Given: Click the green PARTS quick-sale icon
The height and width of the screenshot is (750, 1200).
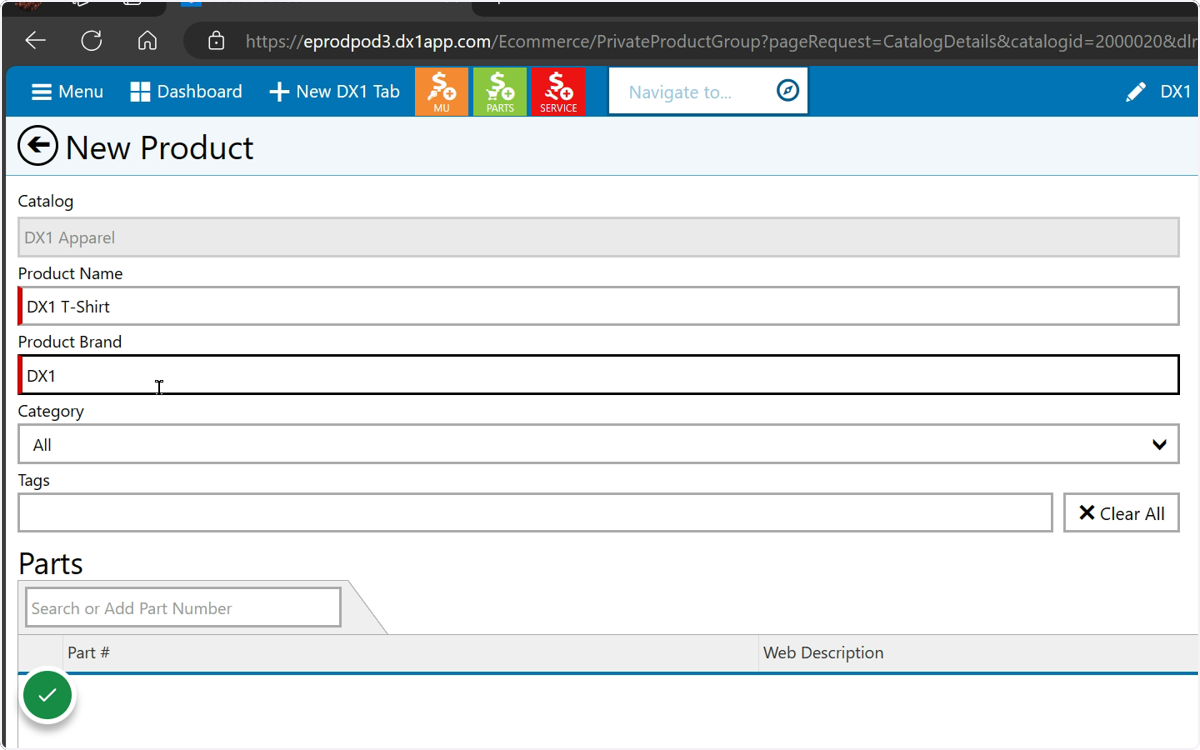Looking at the screenshot, I should (x=500, y=92).
